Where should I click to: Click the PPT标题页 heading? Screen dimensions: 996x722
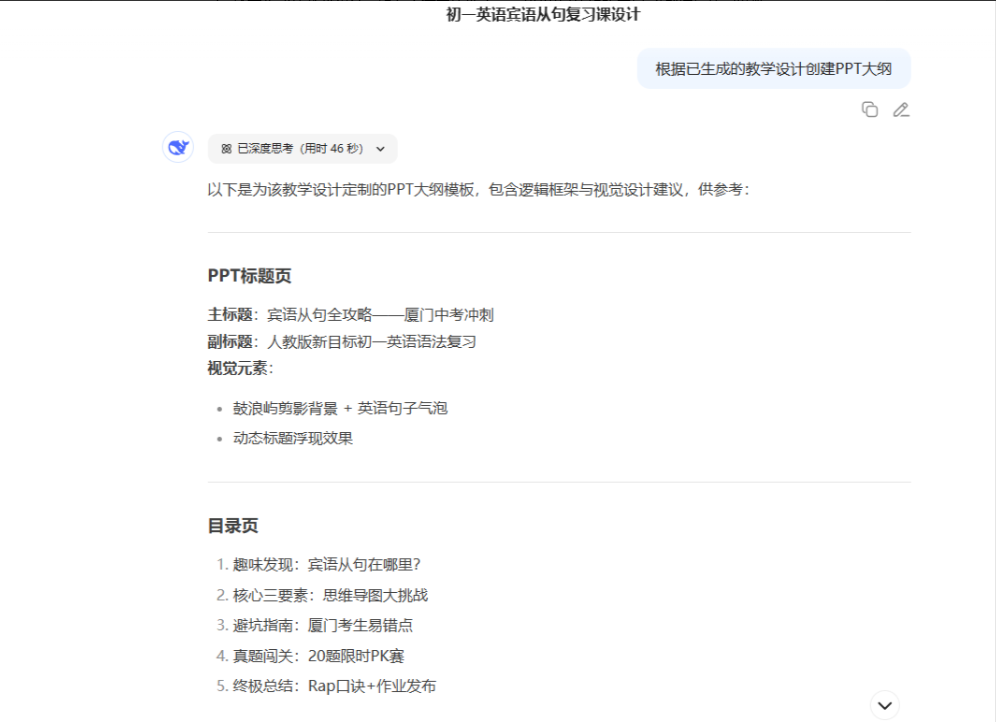250,276
